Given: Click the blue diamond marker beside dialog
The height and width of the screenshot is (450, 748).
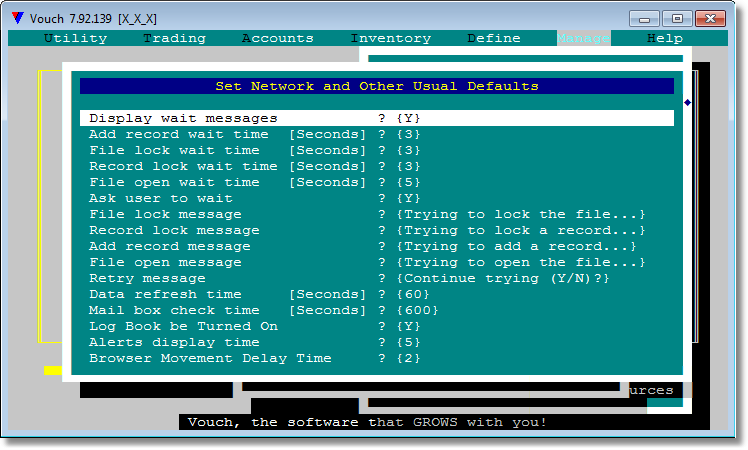Looking at the screenshot, I should [687, 103].
